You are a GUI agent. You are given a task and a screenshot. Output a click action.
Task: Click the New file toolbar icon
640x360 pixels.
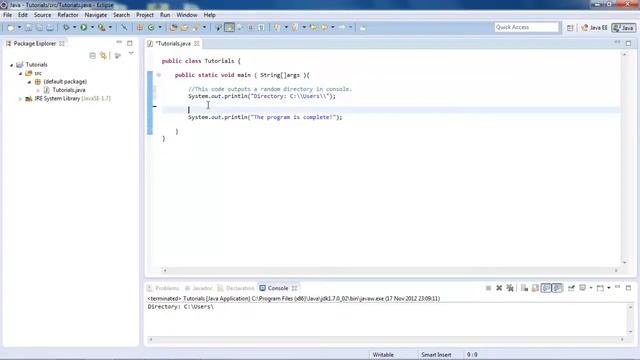click(x=11, y=27)
